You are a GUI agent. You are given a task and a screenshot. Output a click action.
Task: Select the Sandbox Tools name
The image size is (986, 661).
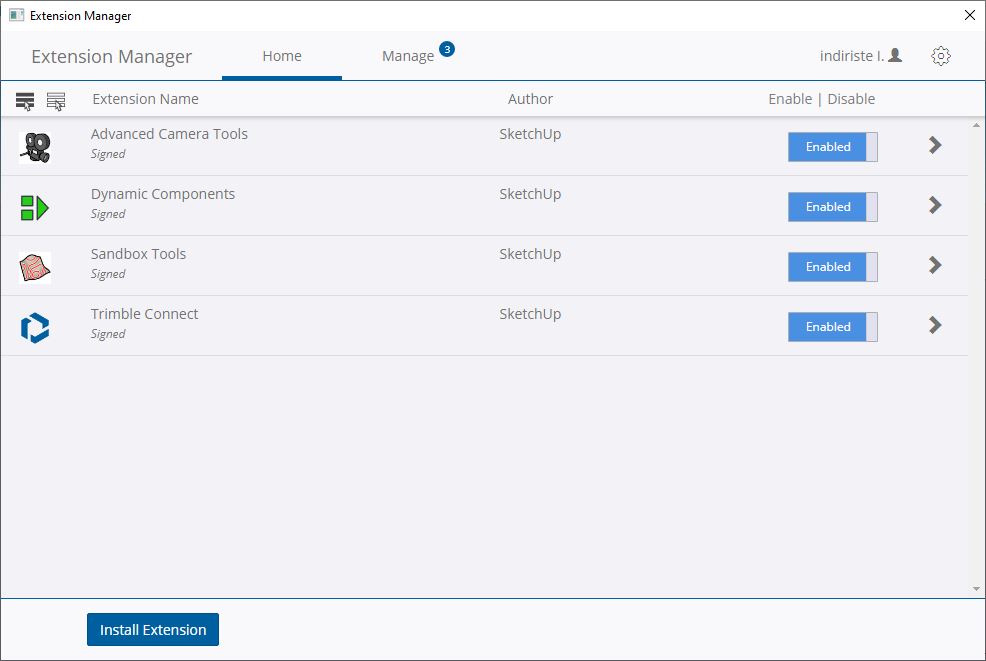tap(138, 254)
